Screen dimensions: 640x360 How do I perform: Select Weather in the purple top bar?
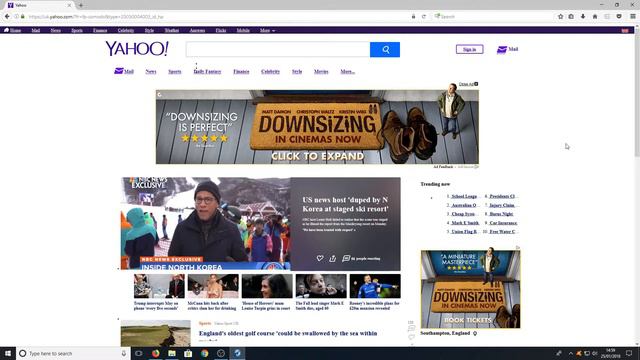[x=172, y=31]
